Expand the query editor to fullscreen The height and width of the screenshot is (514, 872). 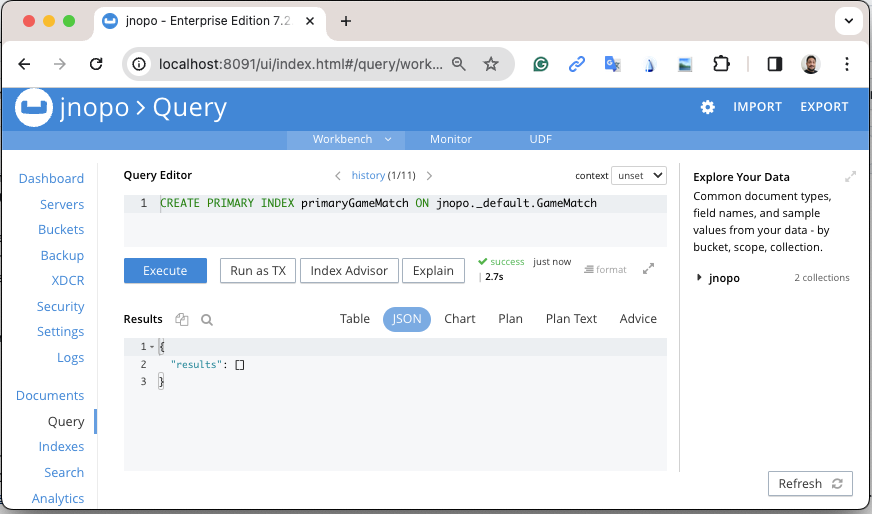(648, 269)
